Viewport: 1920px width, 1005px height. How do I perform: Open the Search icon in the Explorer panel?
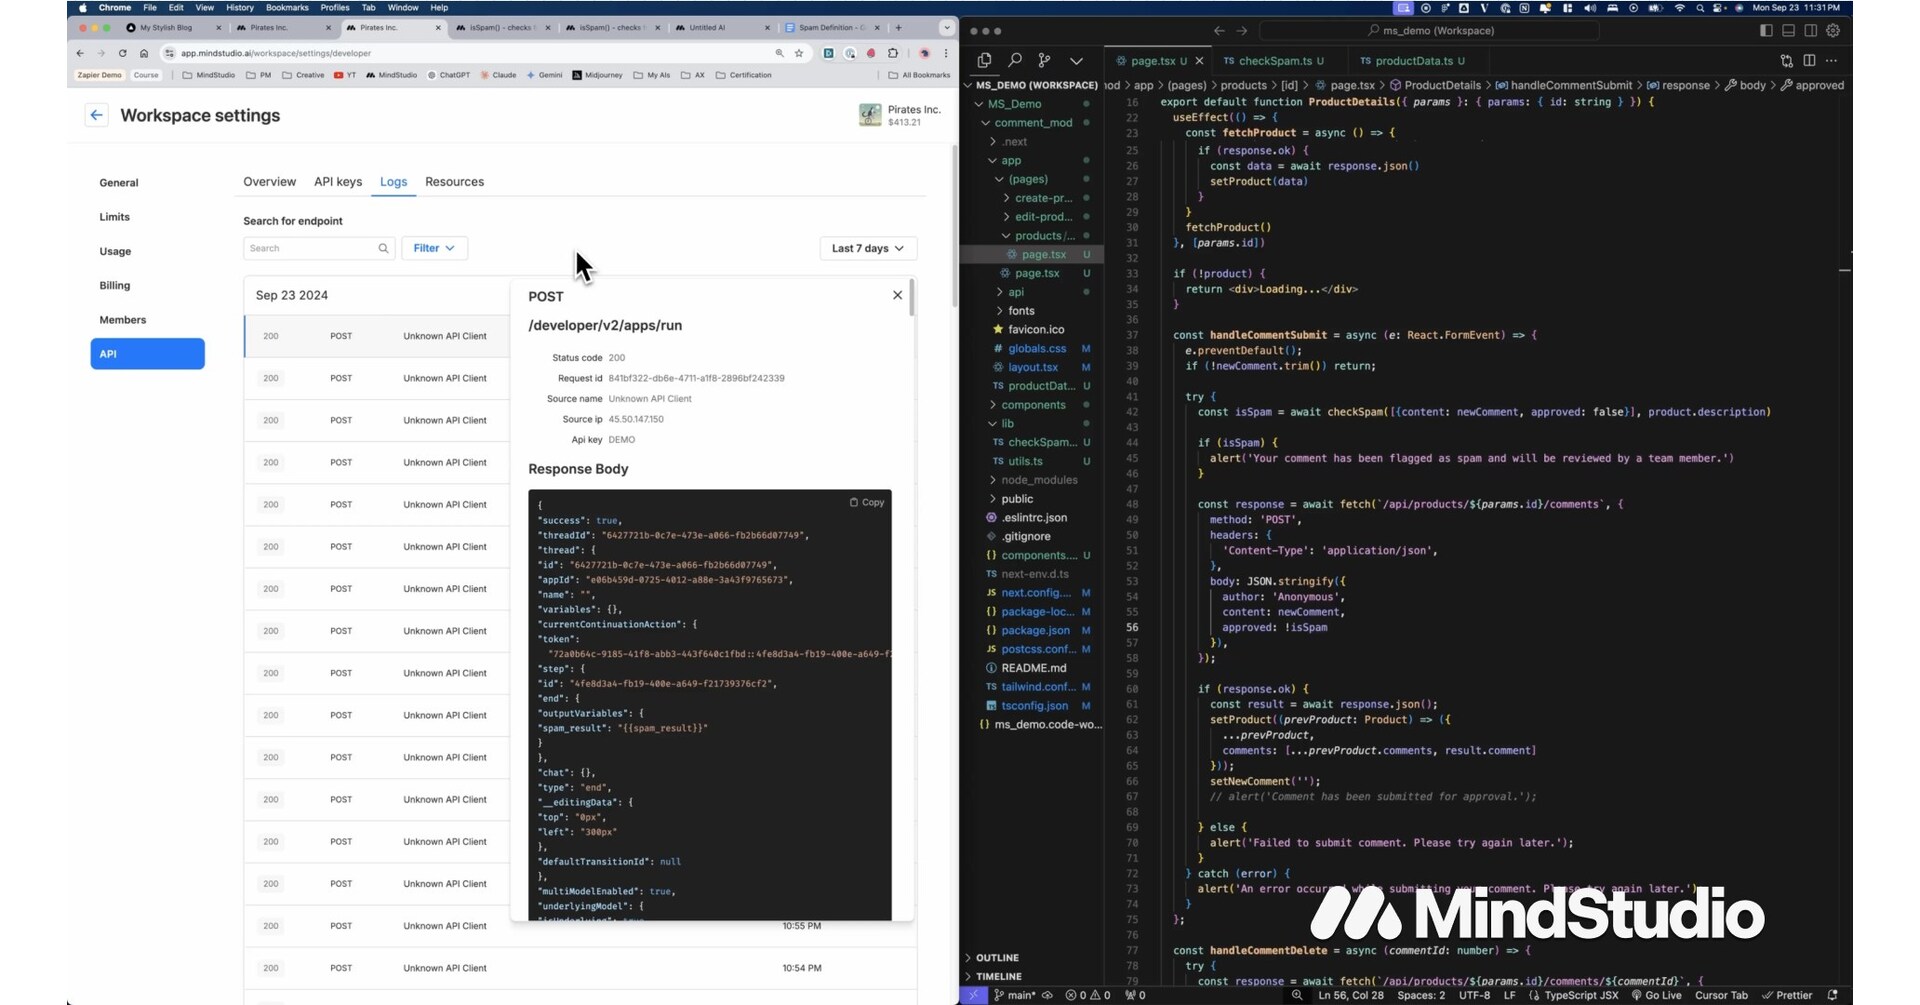(x=1014, y=60)
